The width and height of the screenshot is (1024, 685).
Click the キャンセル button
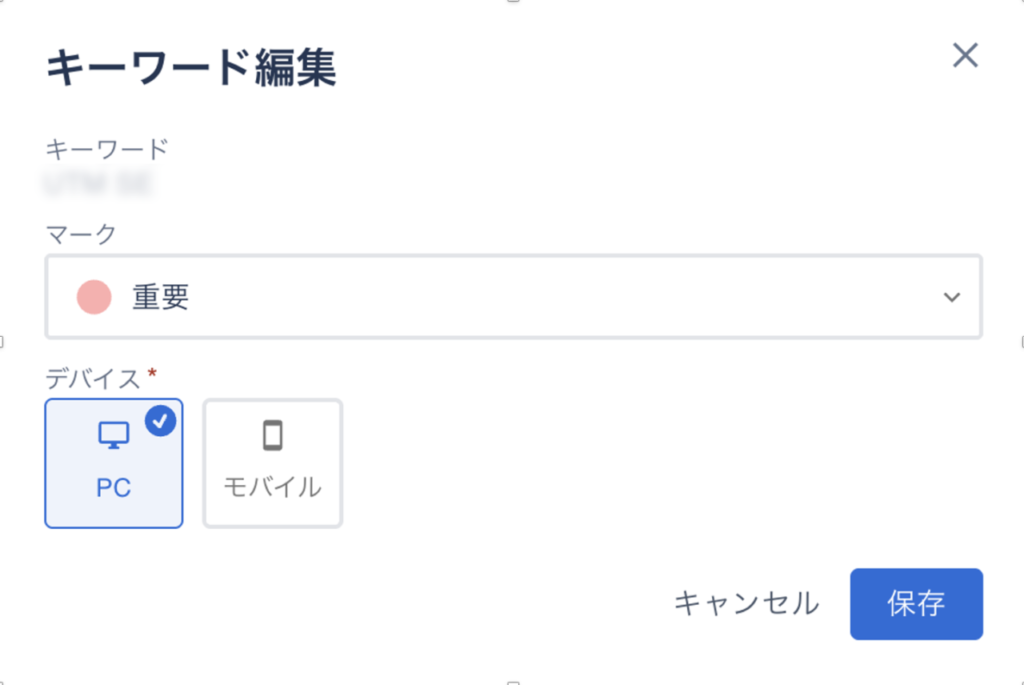pyautogui.click(x=746, y=603)
